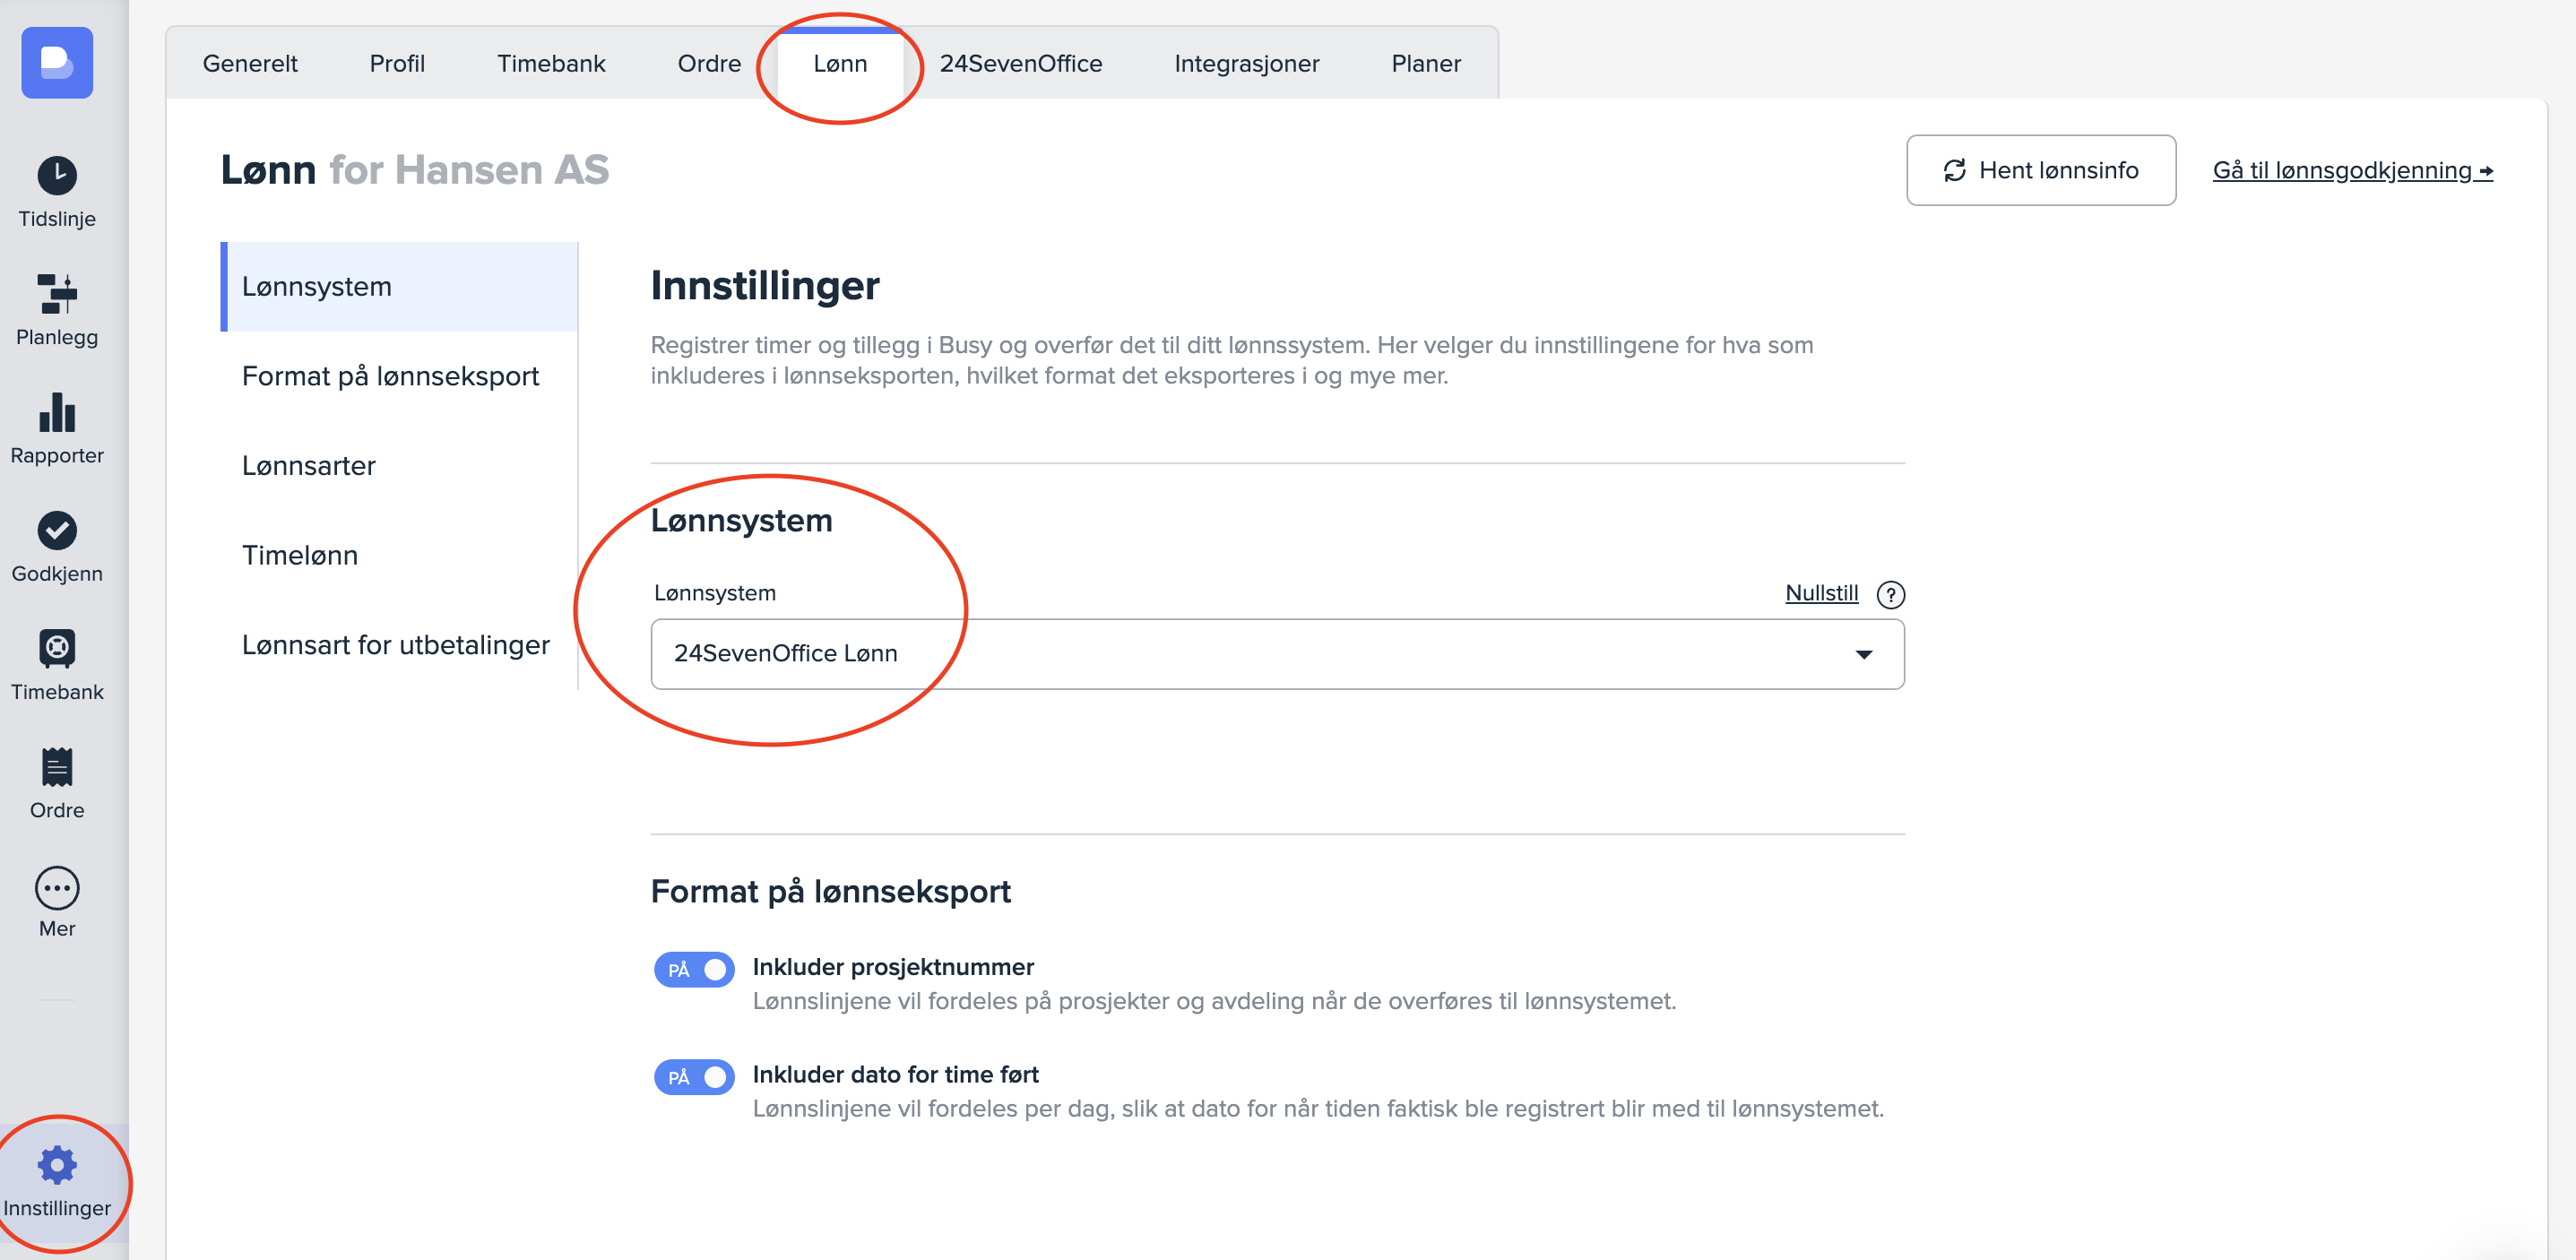Click the question mark help icon

[x=1890, y=595]
